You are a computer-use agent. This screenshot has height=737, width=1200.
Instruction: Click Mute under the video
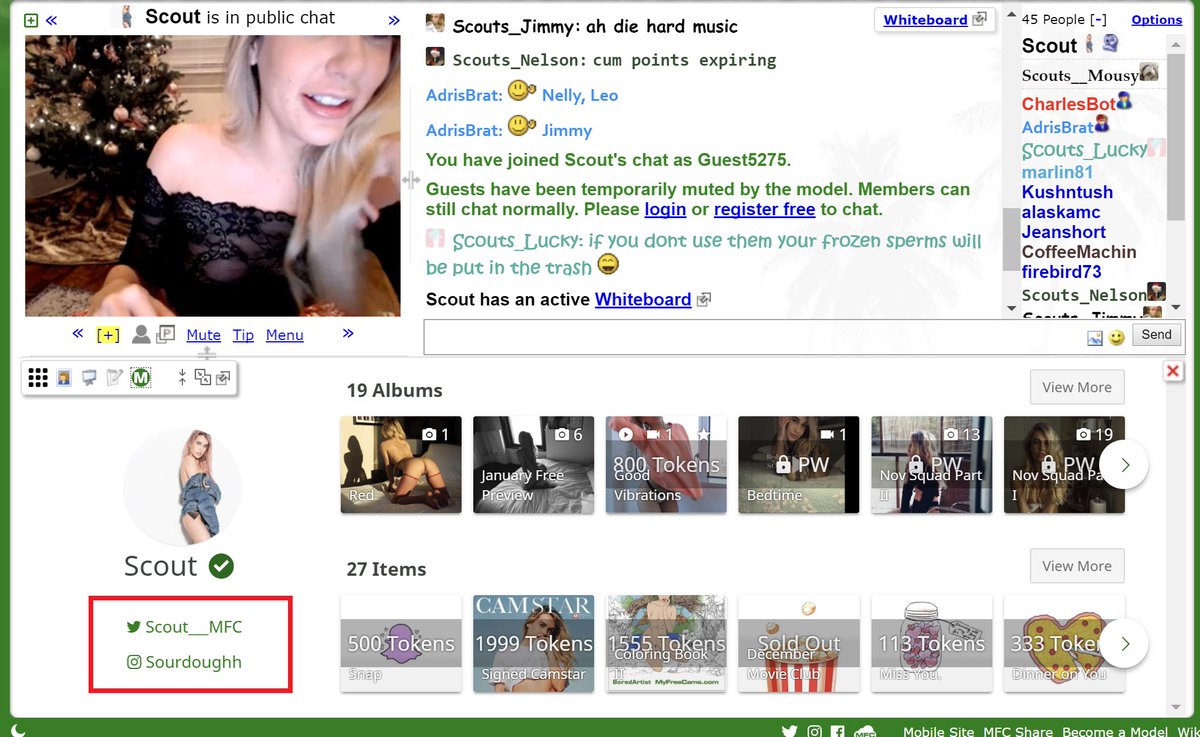point(203,335)
